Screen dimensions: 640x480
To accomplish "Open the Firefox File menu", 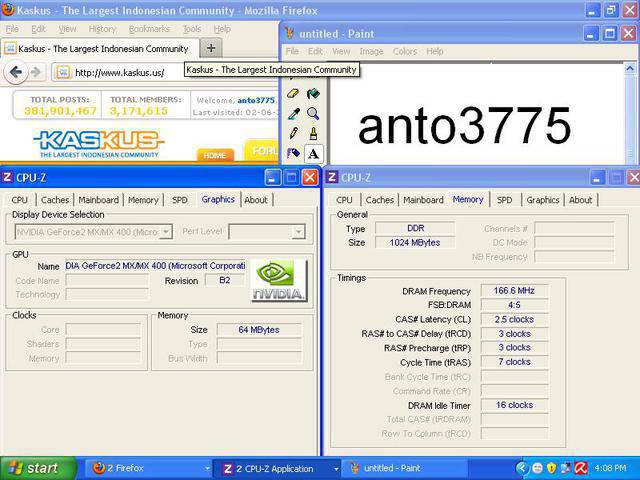I will (x=12, y=29).
